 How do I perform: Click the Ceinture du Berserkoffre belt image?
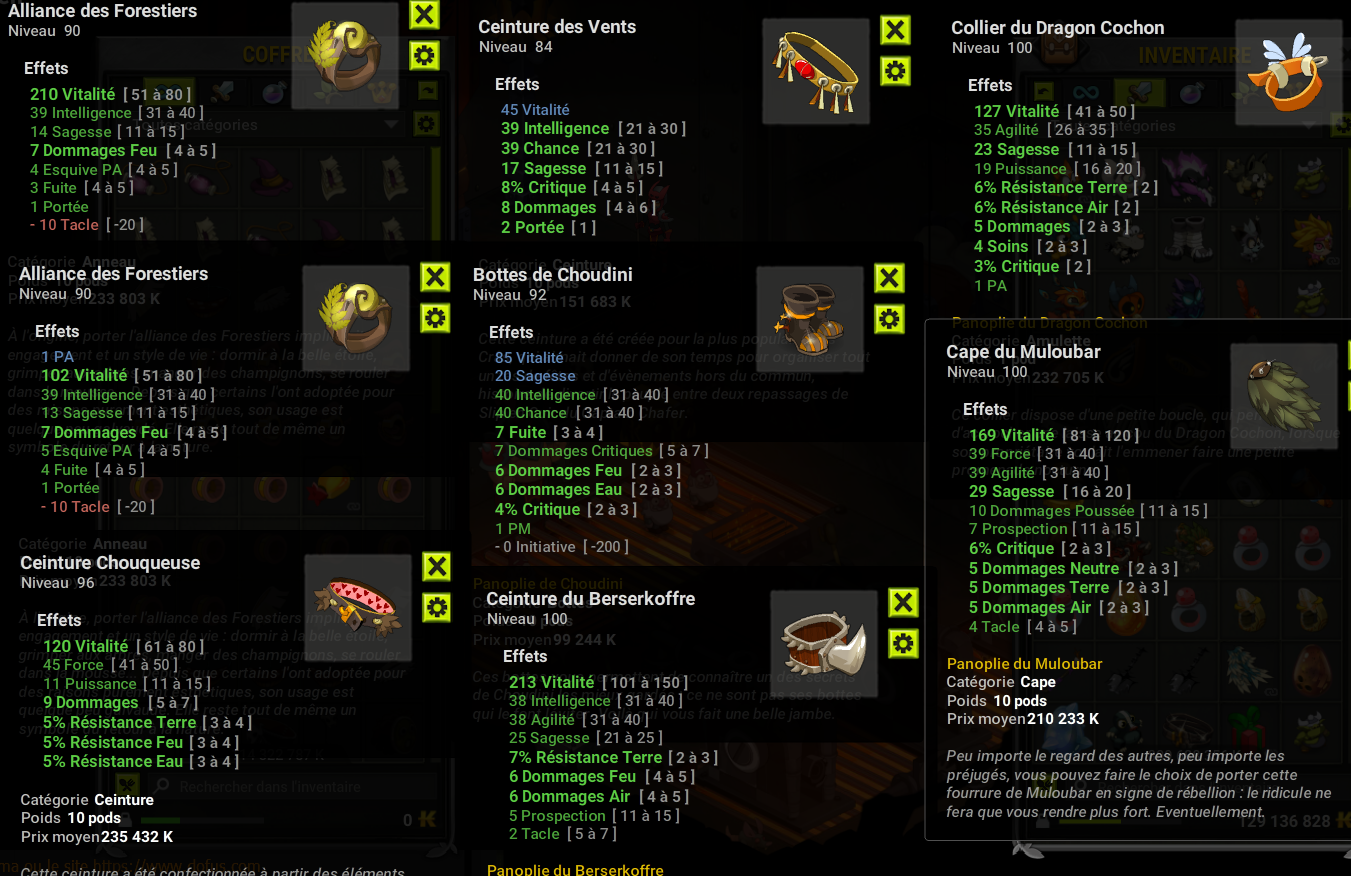point(824,644)
